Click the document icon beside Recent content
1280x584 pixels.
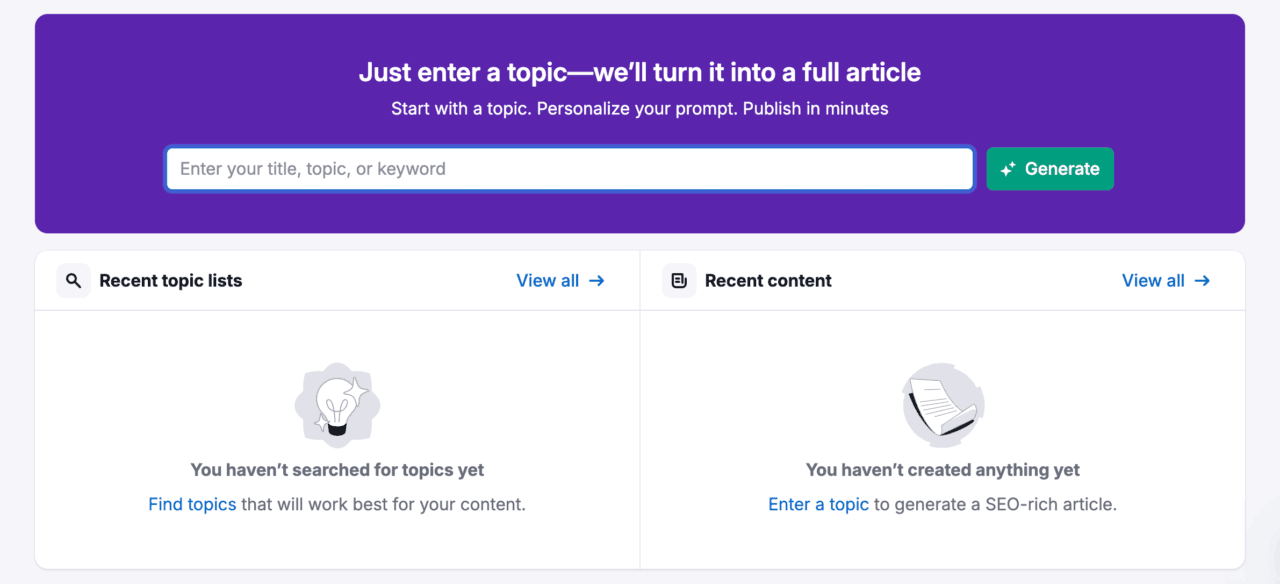pos(678,280)
